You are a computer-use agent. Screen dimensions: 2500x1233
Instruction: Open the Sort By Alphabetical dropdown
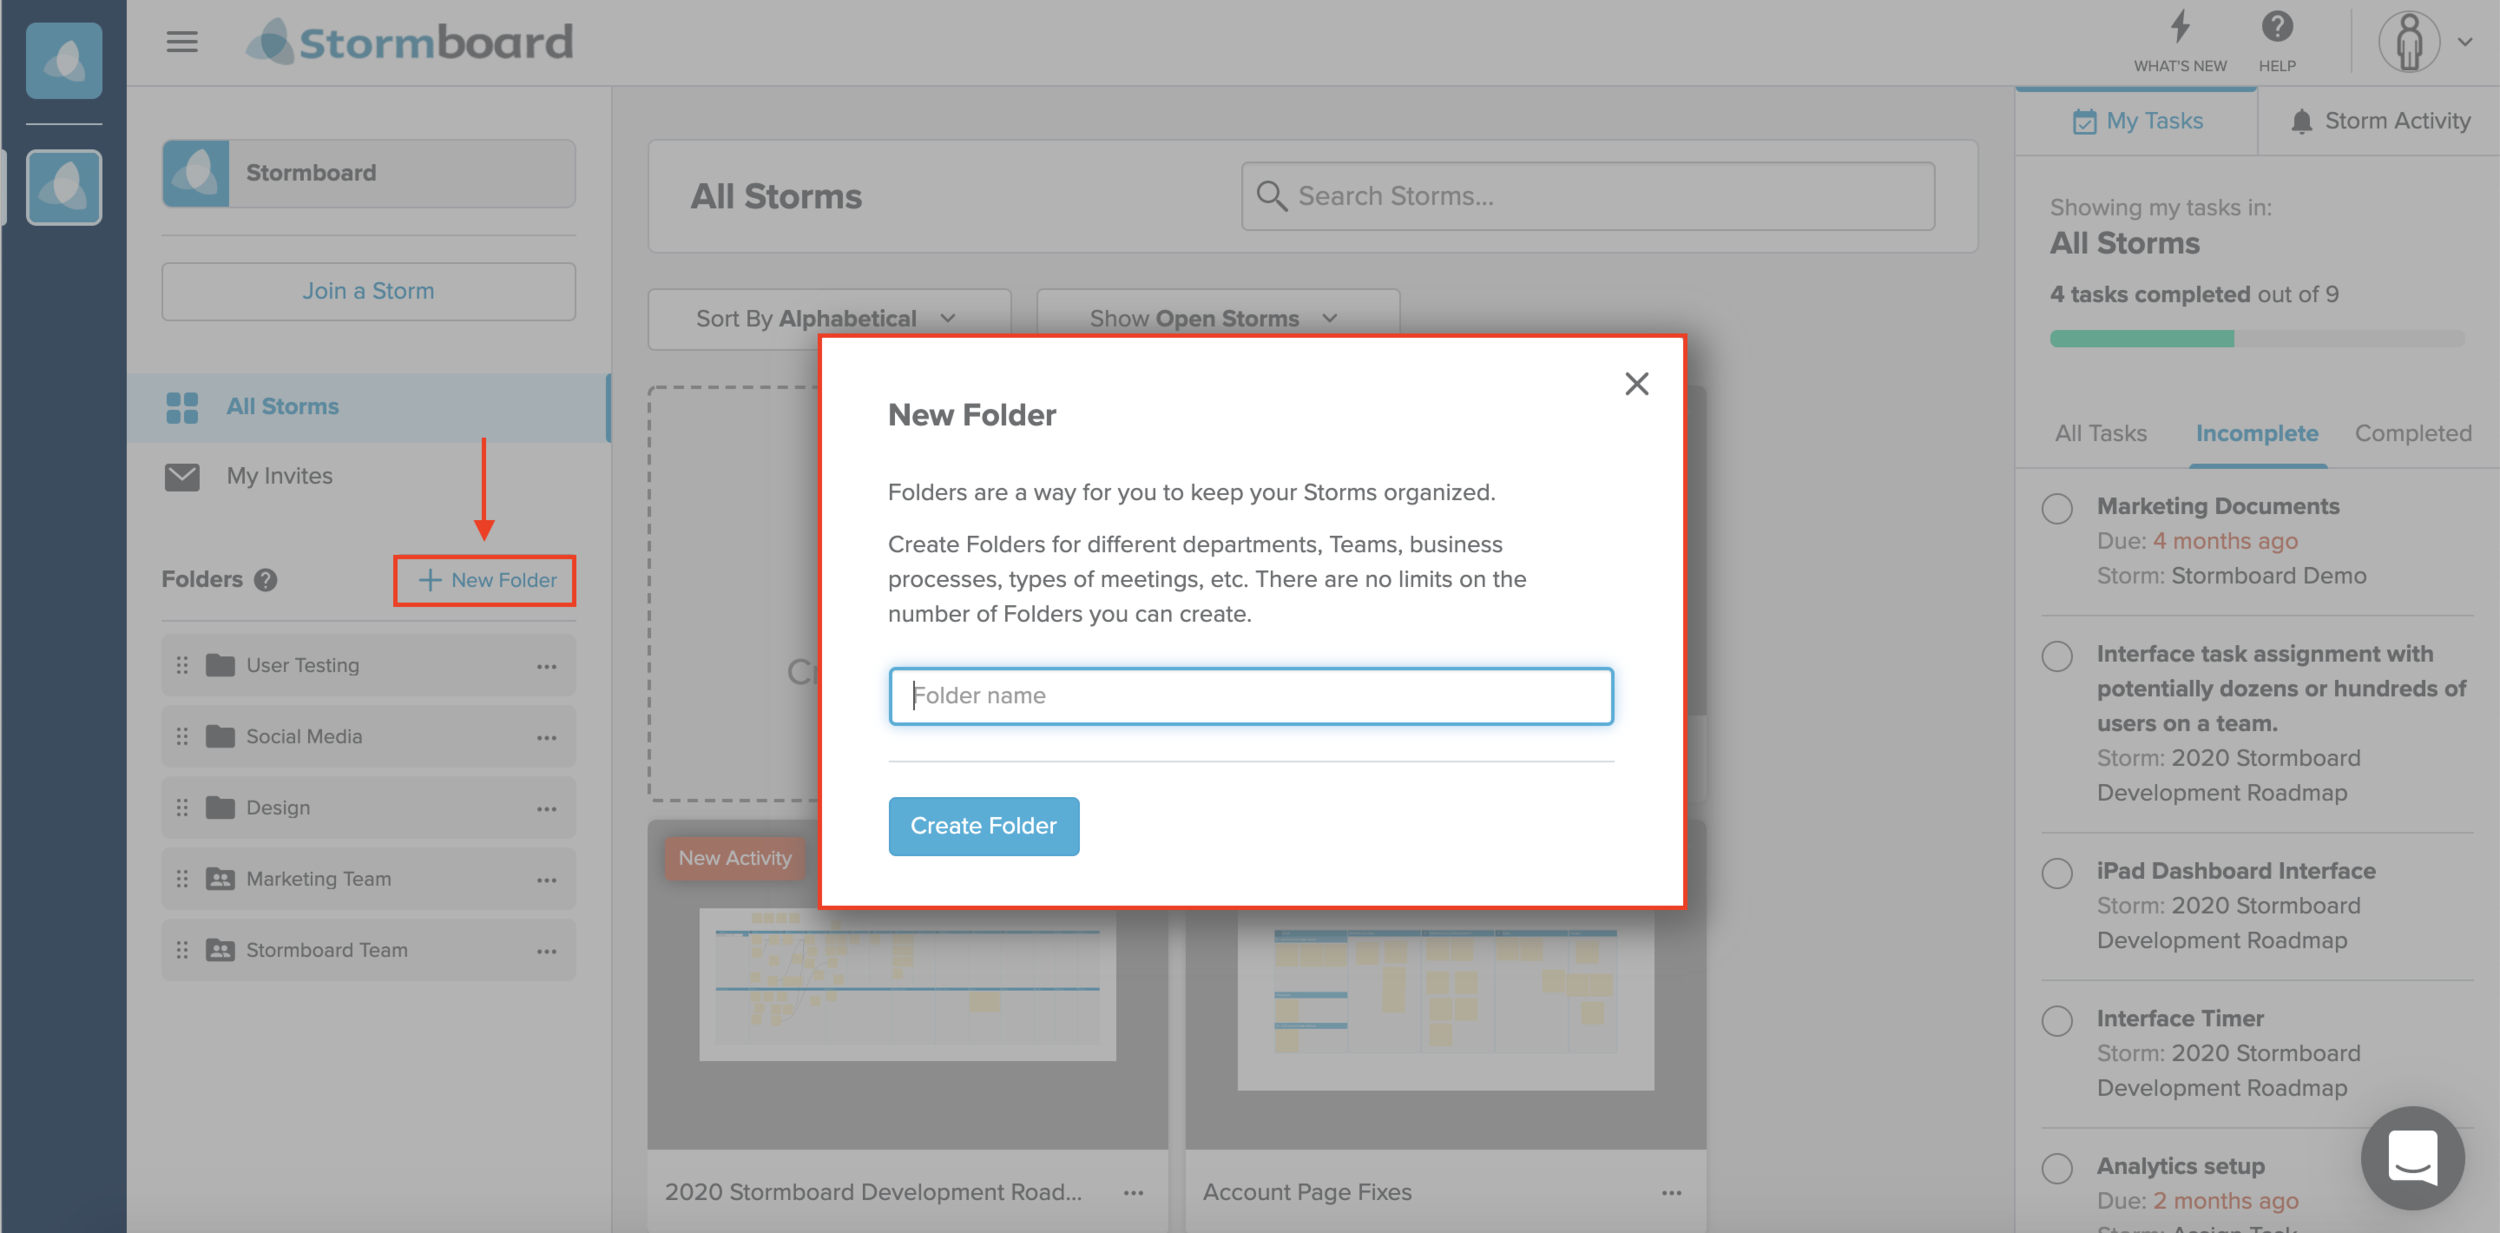829,319
